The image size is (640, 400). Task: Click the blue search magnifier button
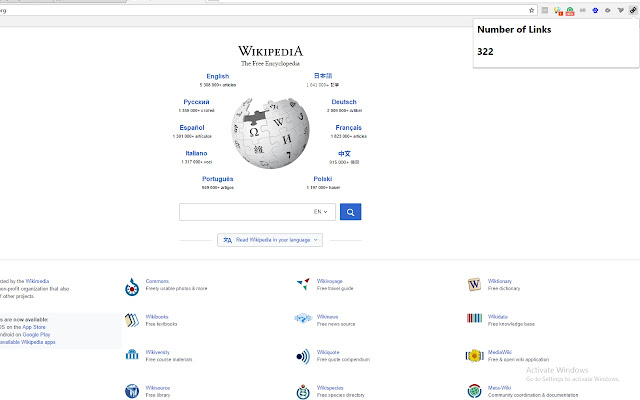[x=351, y=212]
